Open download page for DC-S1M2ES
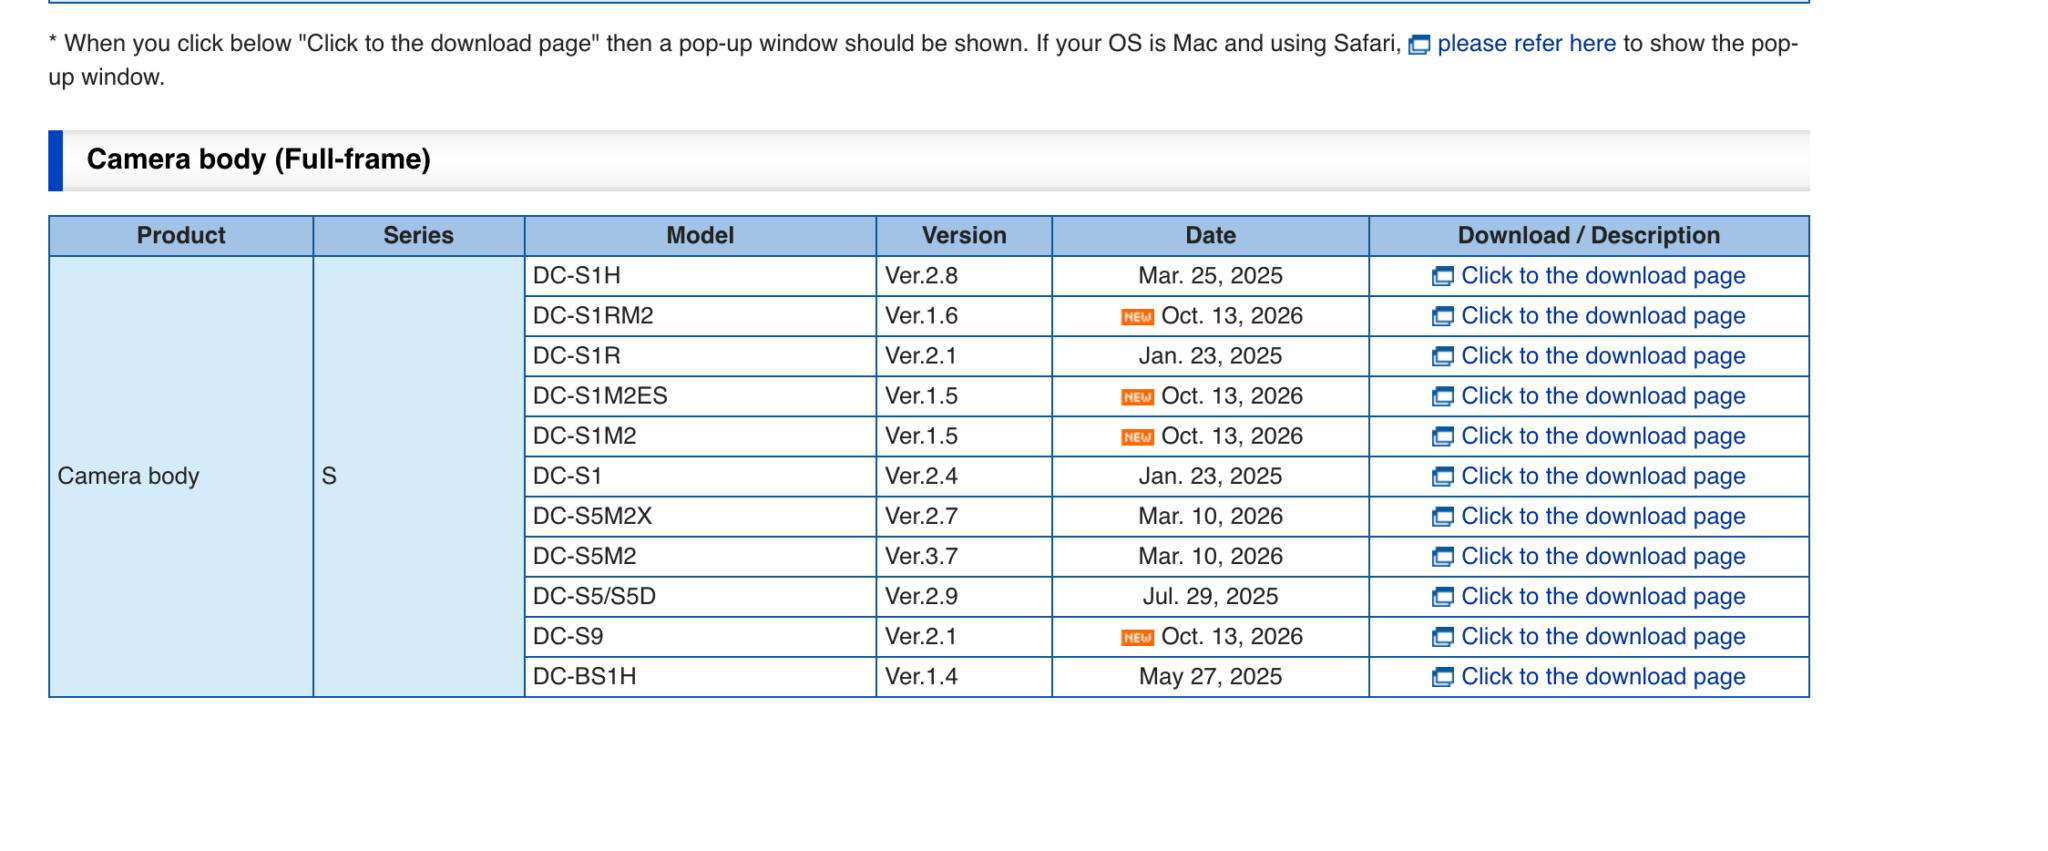 (x=1603, y=396)
